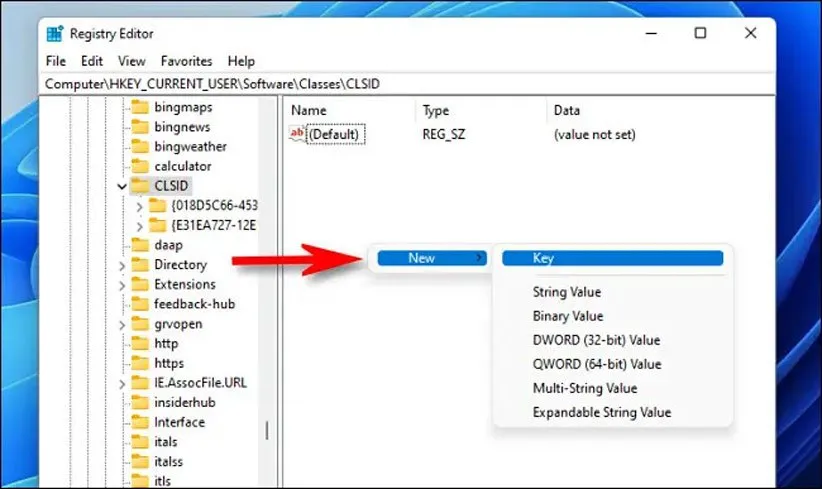Click the ab string icon of (Default) value

297,134
